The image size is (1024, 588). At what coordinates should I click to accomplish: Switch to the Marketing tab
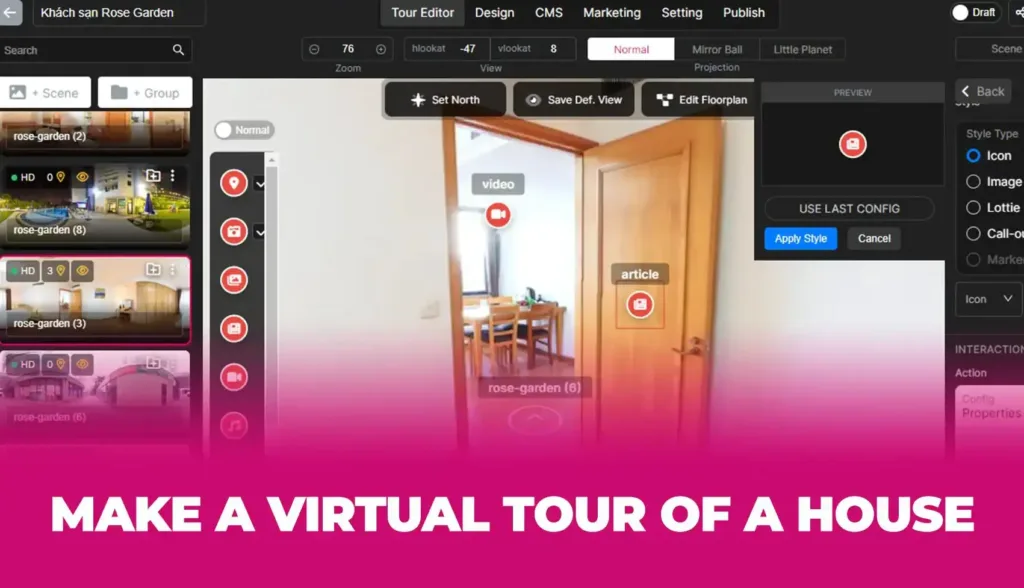[x=612, y=13]
